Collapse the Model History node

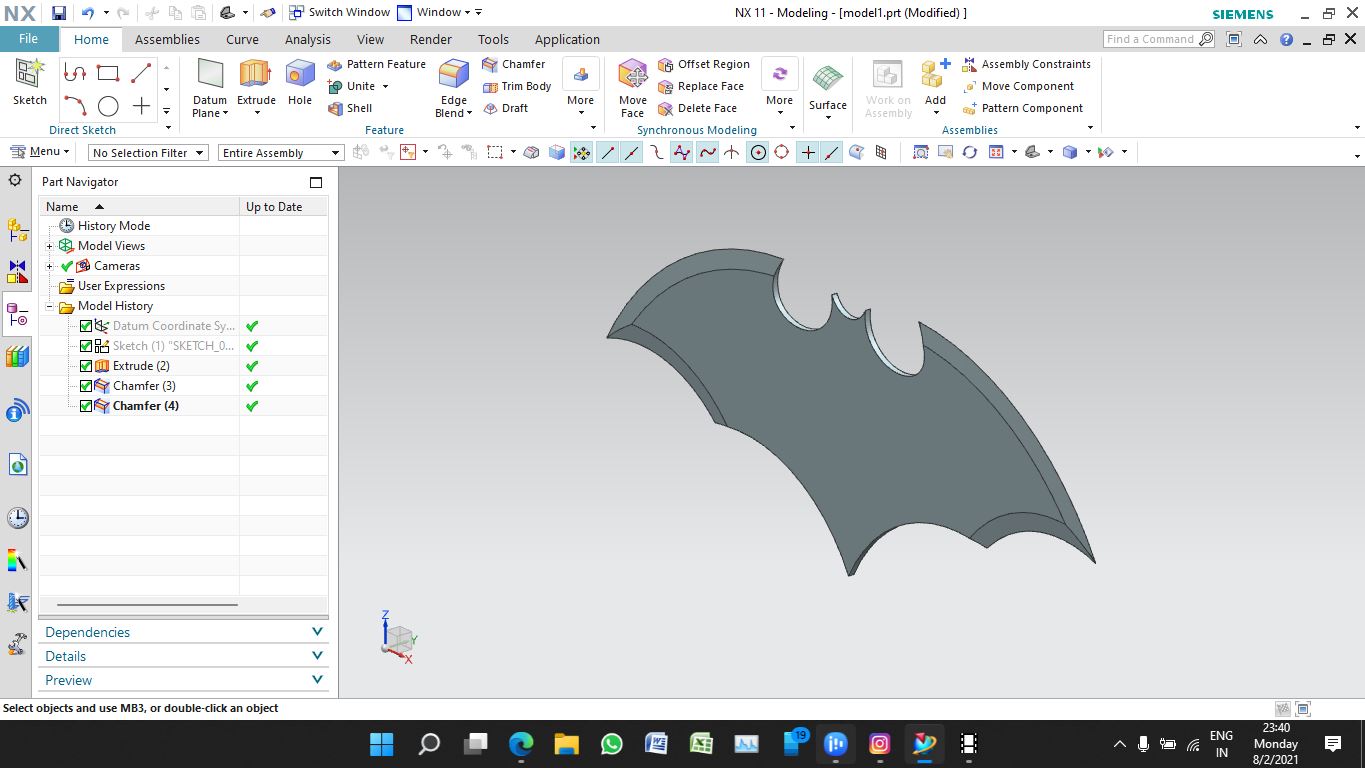pyautogui.click(x=49, y=306)
